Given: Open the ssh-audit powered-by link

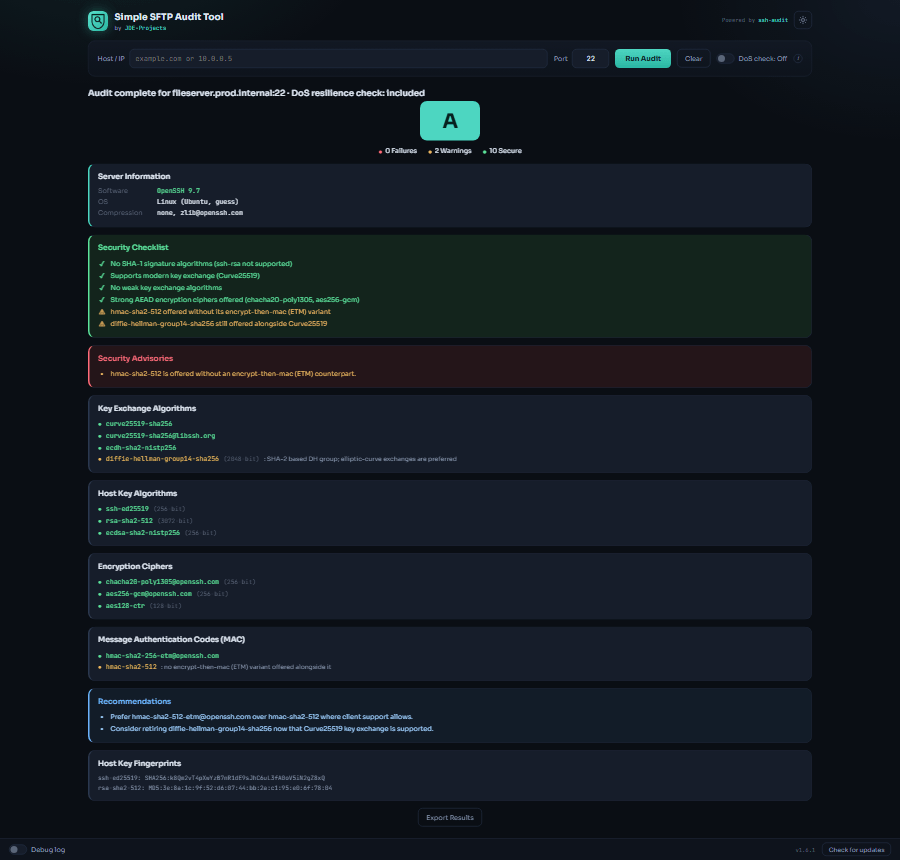Looking at the screenshot, I should 773,20.
